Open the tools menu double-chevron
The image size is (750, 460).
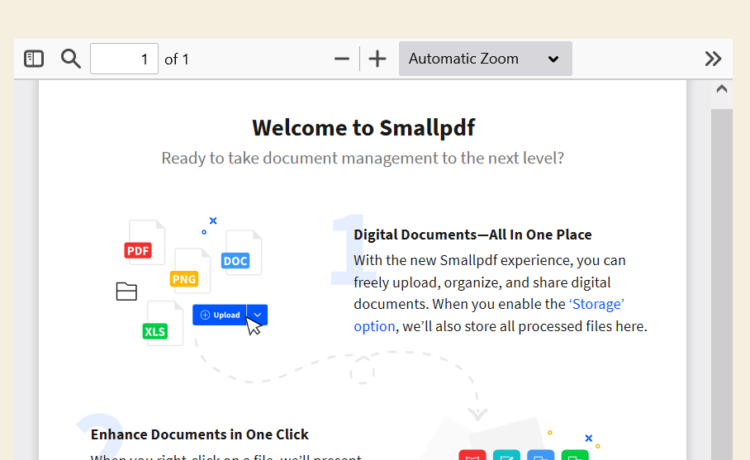click(713, 59)
